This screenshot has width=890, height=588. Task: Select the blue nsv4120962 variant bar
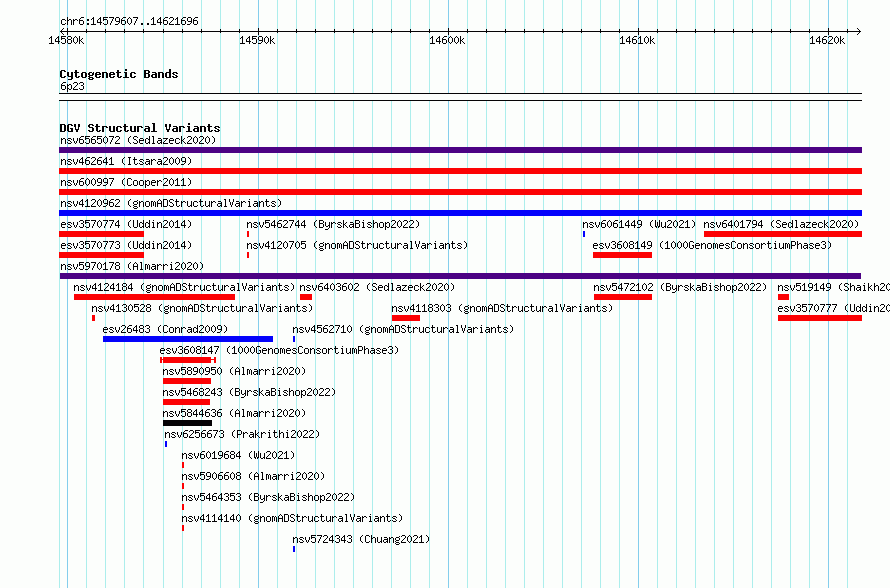click(460, 213)
